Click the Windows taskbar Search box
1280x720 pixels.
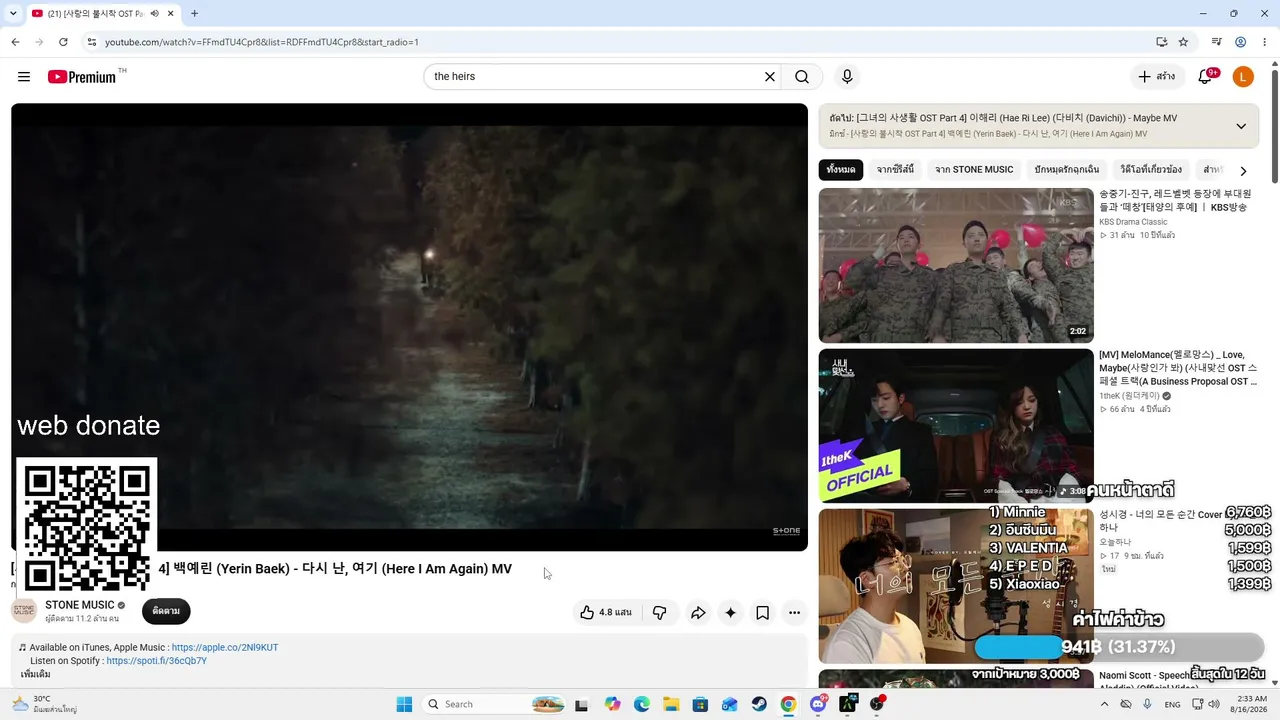pos(496,704)
